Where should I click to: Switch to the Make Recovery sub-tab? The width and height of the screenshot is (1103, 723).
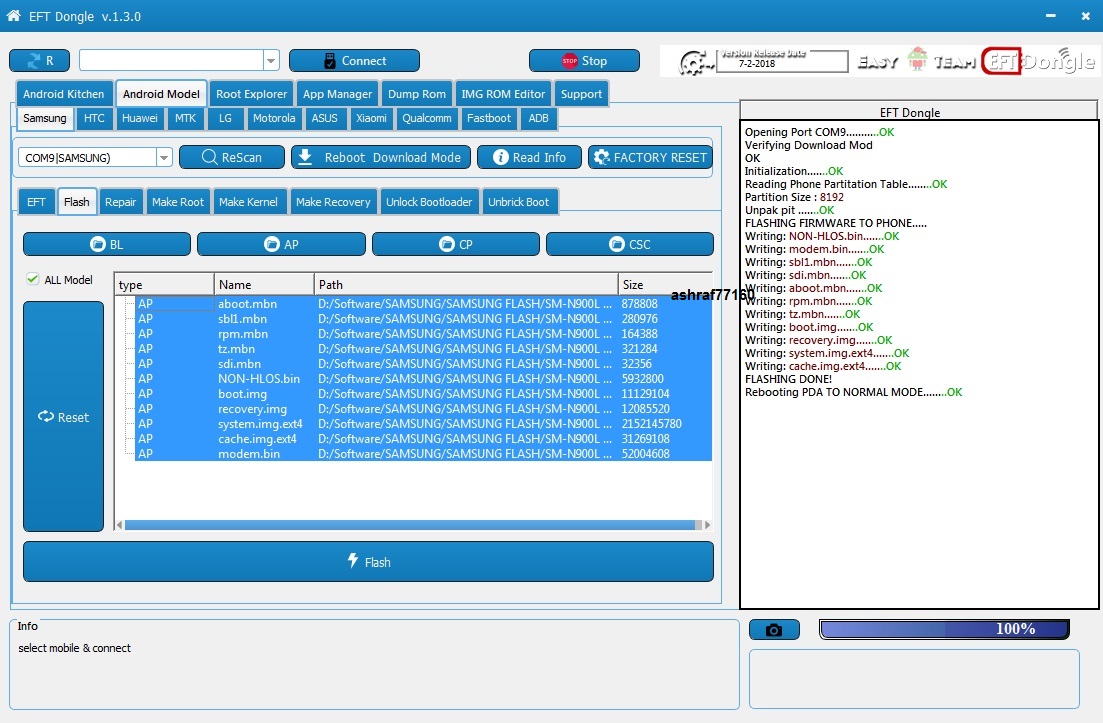point(333,202)
